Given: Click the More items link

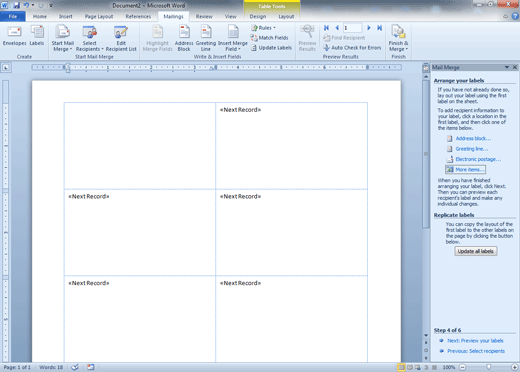Looking at the screenshot, I should [466, 170].
